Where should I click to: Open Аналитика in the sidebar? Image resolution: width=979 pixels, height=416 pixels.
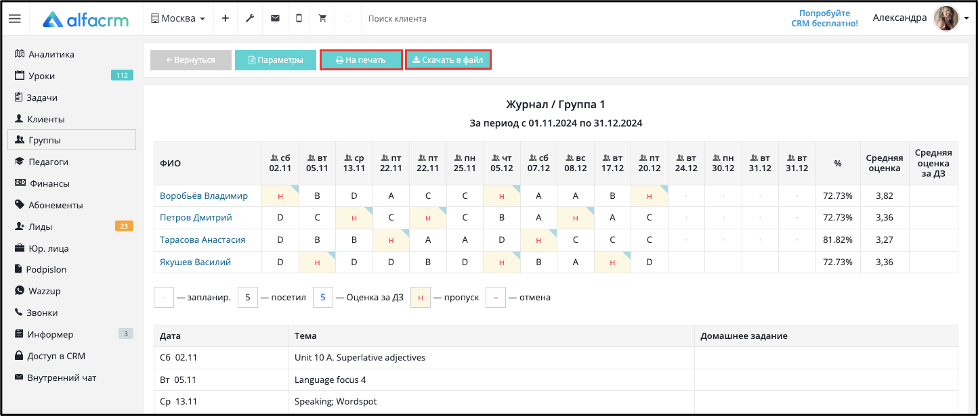click(45, 54)
